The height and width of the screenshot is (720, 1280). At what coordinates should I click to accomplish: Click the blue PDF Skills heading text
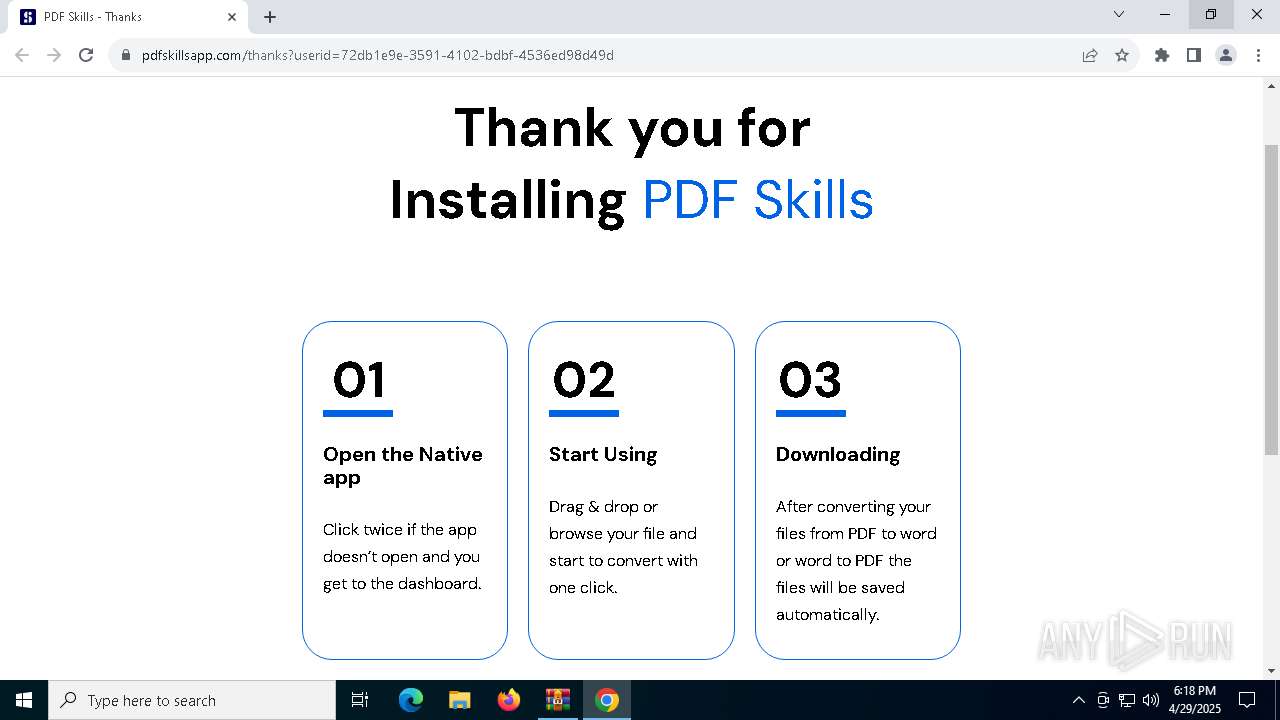coord(758,200)
